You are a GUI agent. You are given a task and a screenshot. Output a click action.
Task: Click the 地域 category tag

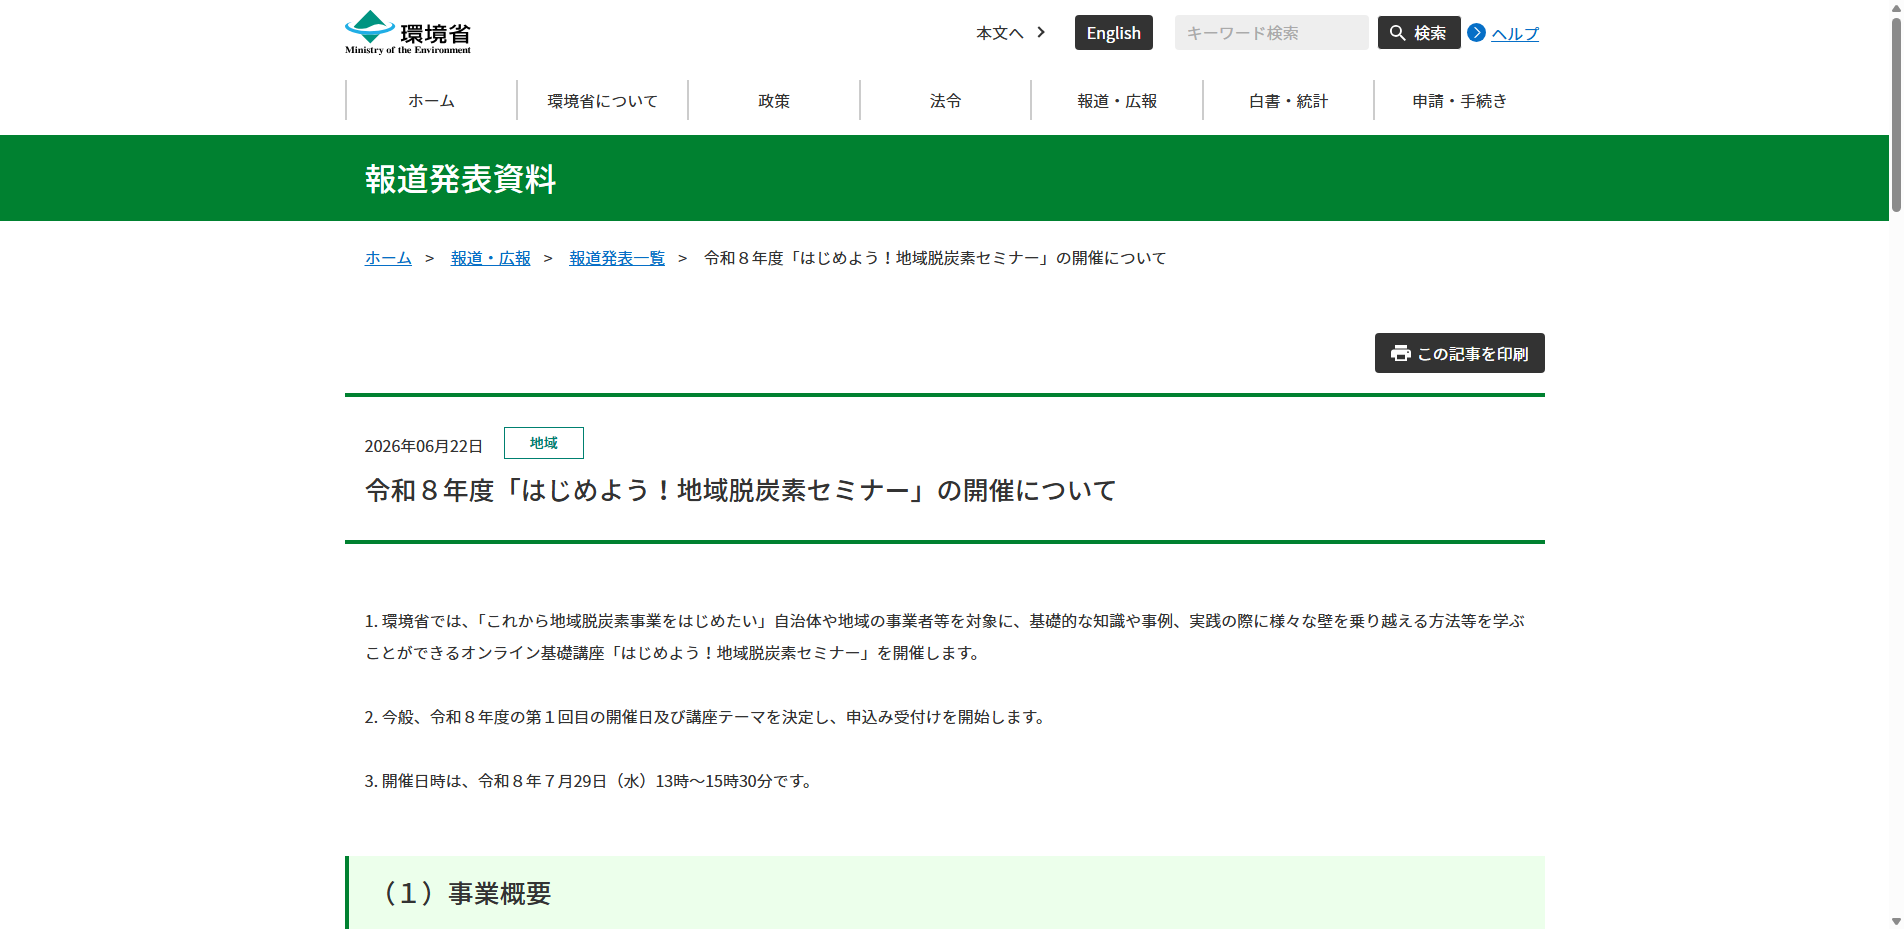point(544,443)
